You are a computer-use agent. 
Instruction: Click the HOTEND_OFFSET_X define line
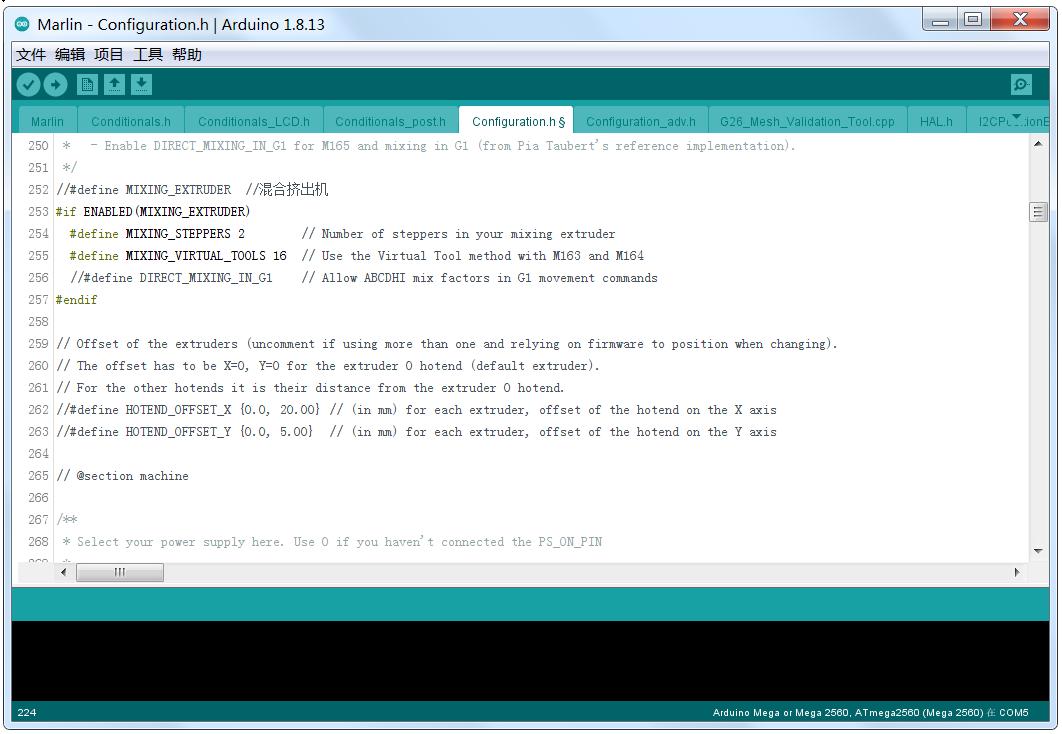pos(417,410)
